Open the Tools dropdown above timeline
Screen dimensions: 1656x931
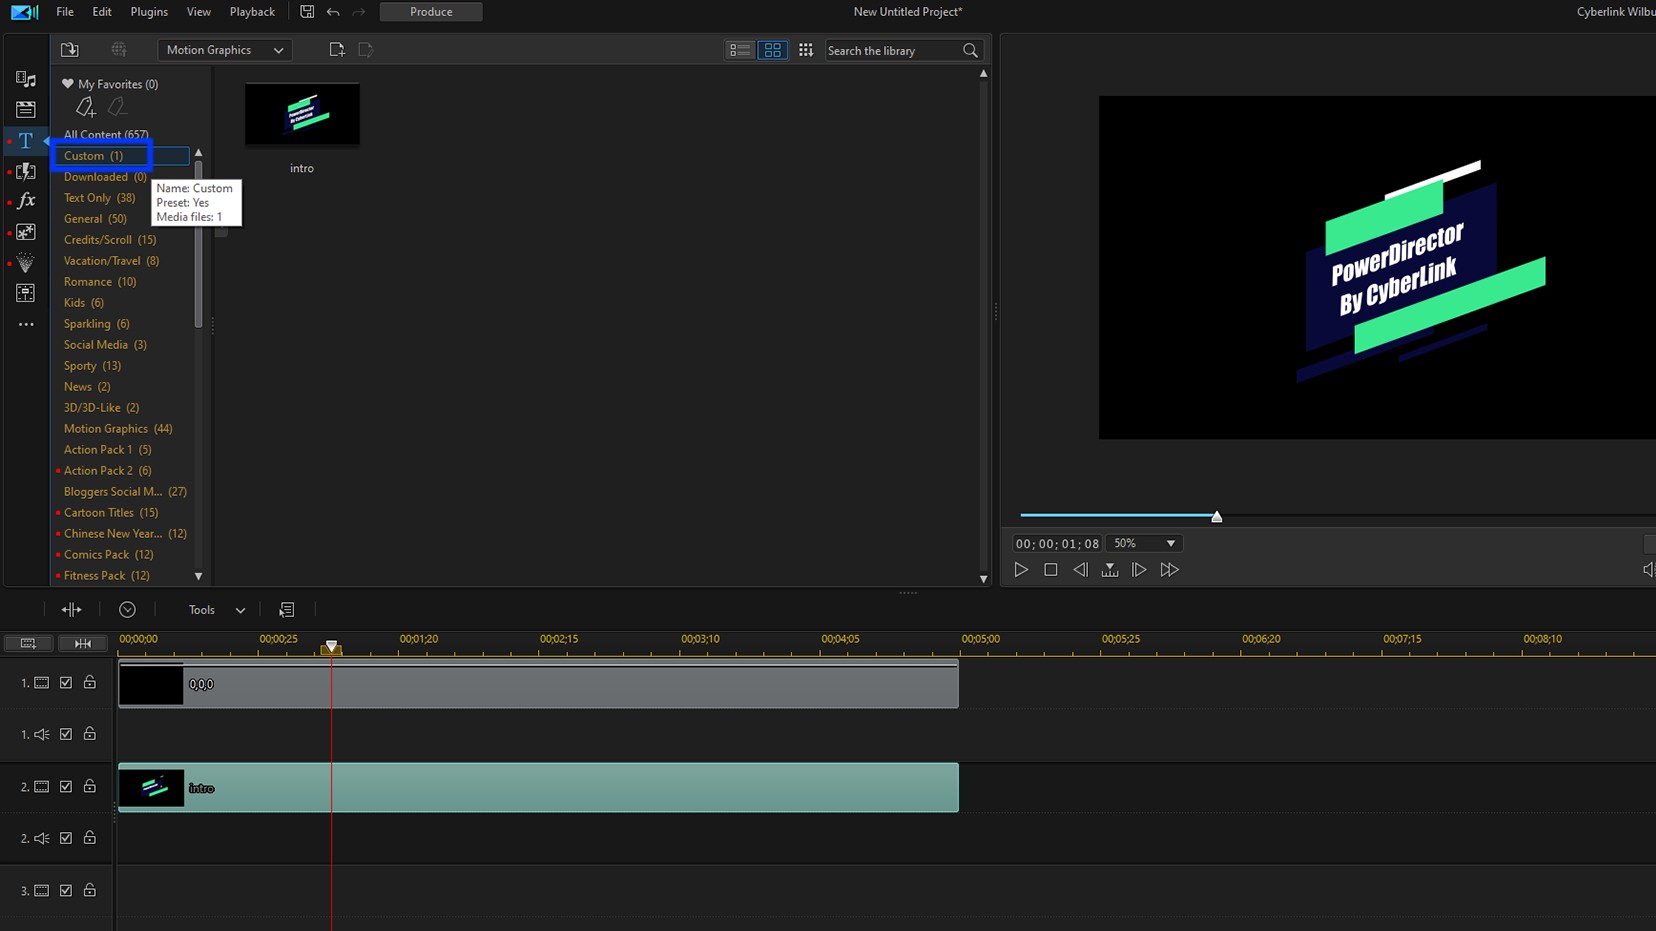[216, 610]
